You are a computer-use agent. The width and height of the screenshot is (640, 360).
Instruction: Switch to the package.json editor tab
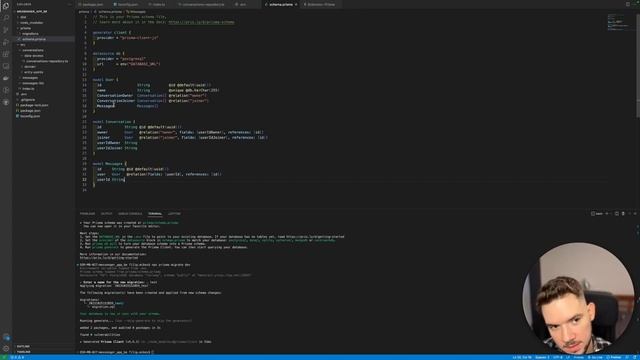tap(93, 4)
